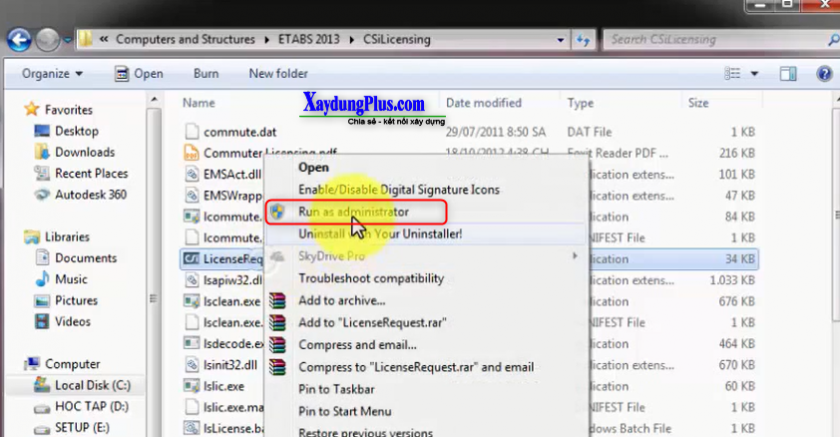The height and width of the screenshot is (437, 840).
Task: Choose Troubleshoot compatibility
Action: coord(371,278)
